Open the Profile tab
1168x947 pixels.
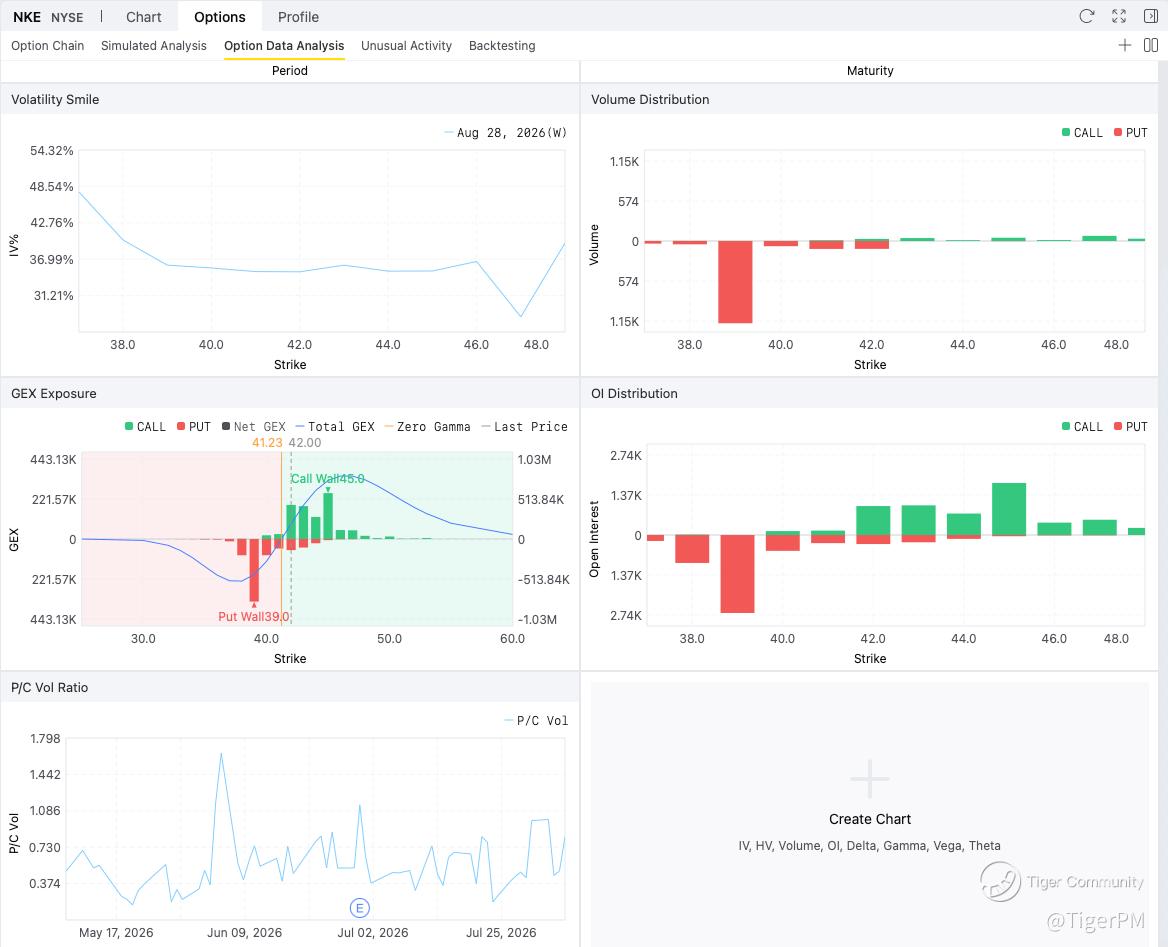298,16
